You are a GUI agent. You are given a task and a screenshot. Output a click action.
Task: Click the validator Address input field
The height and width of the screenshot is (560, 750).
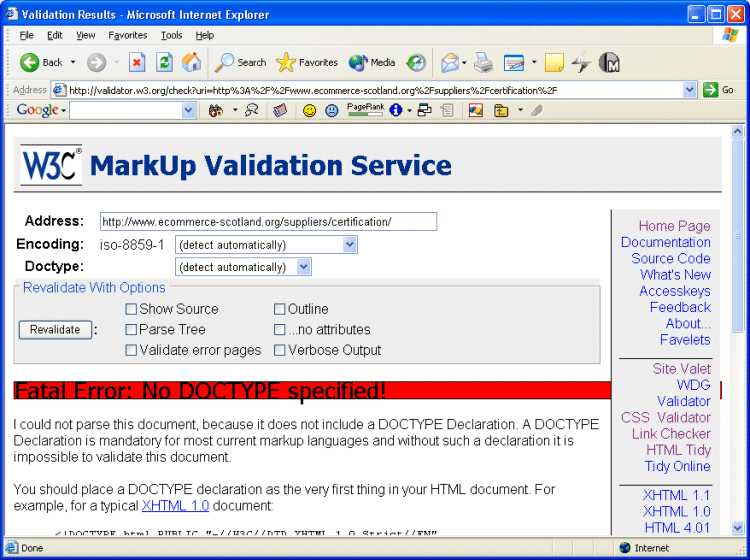(x=268, y=222)
